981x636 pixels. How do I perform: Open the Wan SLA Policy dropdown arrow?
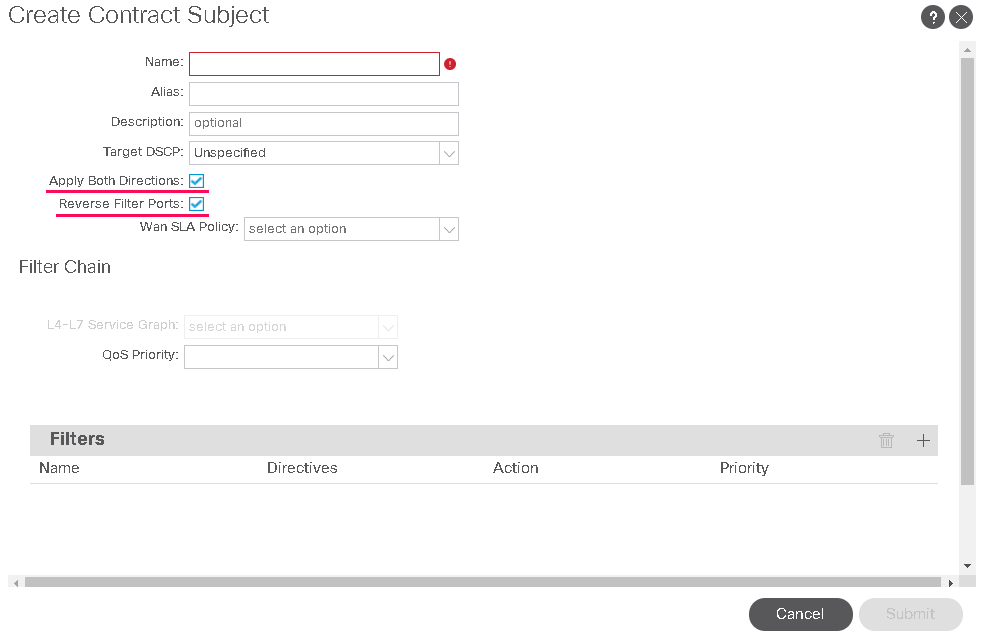(449, 230)
